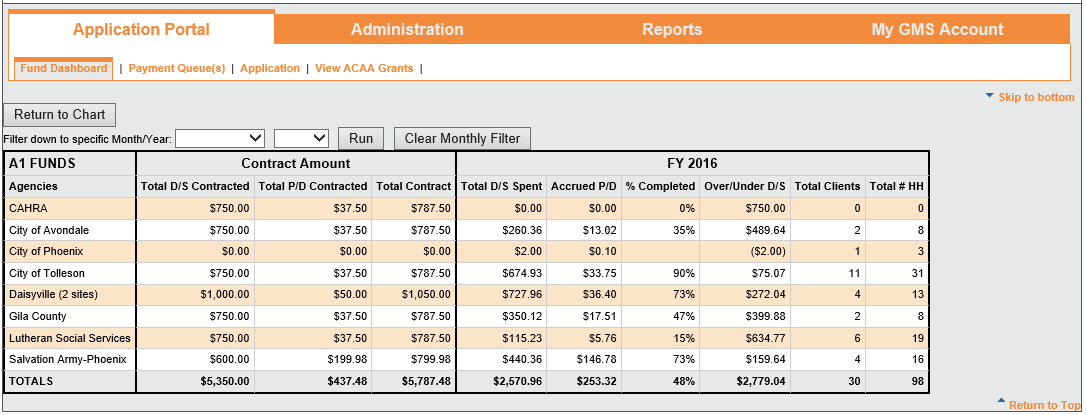Image resolution: width=1086 pixels, height=415 pixels.
Task: Switch to the Administration tab
Action: coord(407,30)
